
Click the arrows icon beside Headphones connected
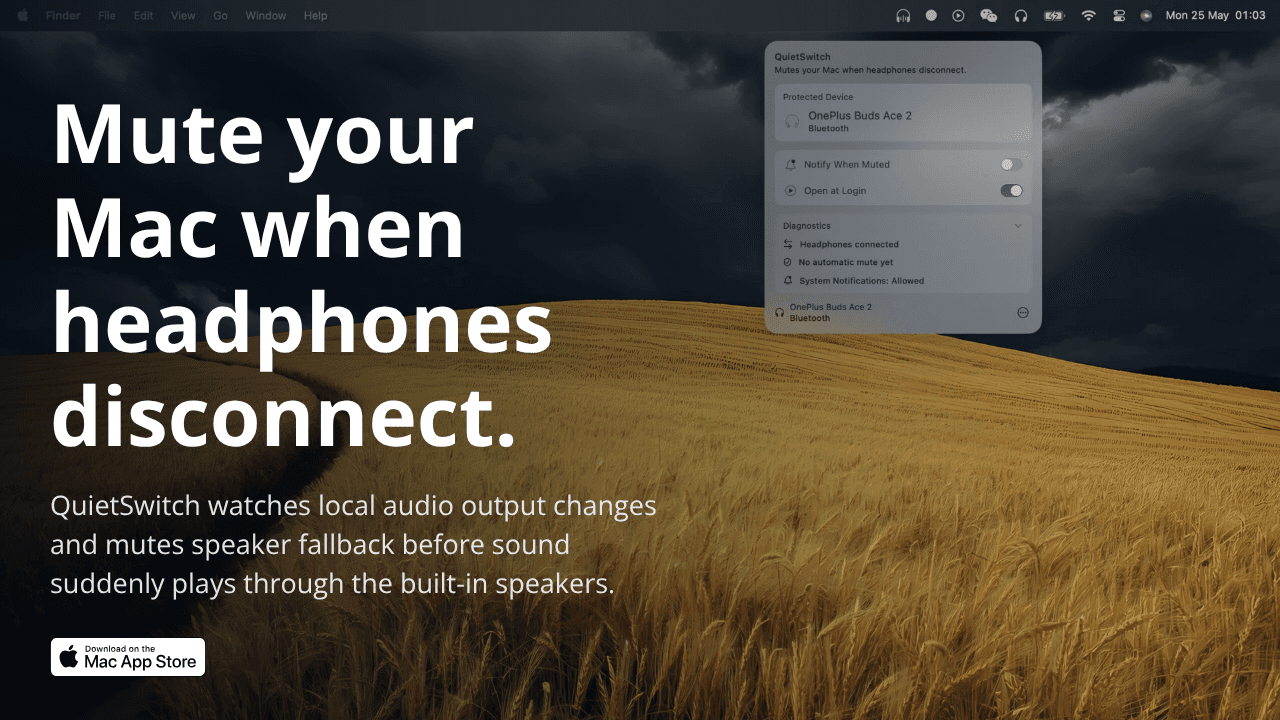pyautogui.click(x=788, y=244)
